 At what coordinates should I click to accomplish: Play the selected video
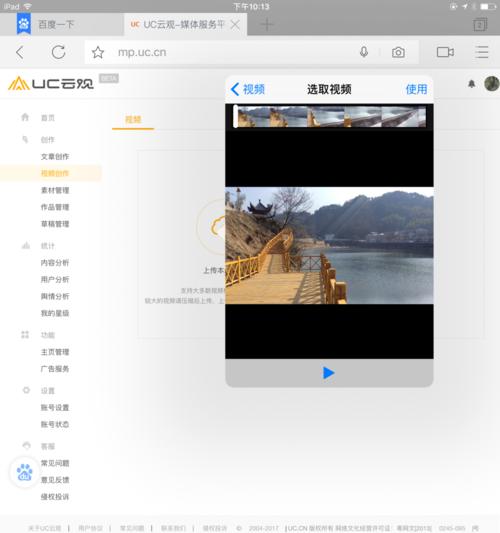tap(328, 373)
